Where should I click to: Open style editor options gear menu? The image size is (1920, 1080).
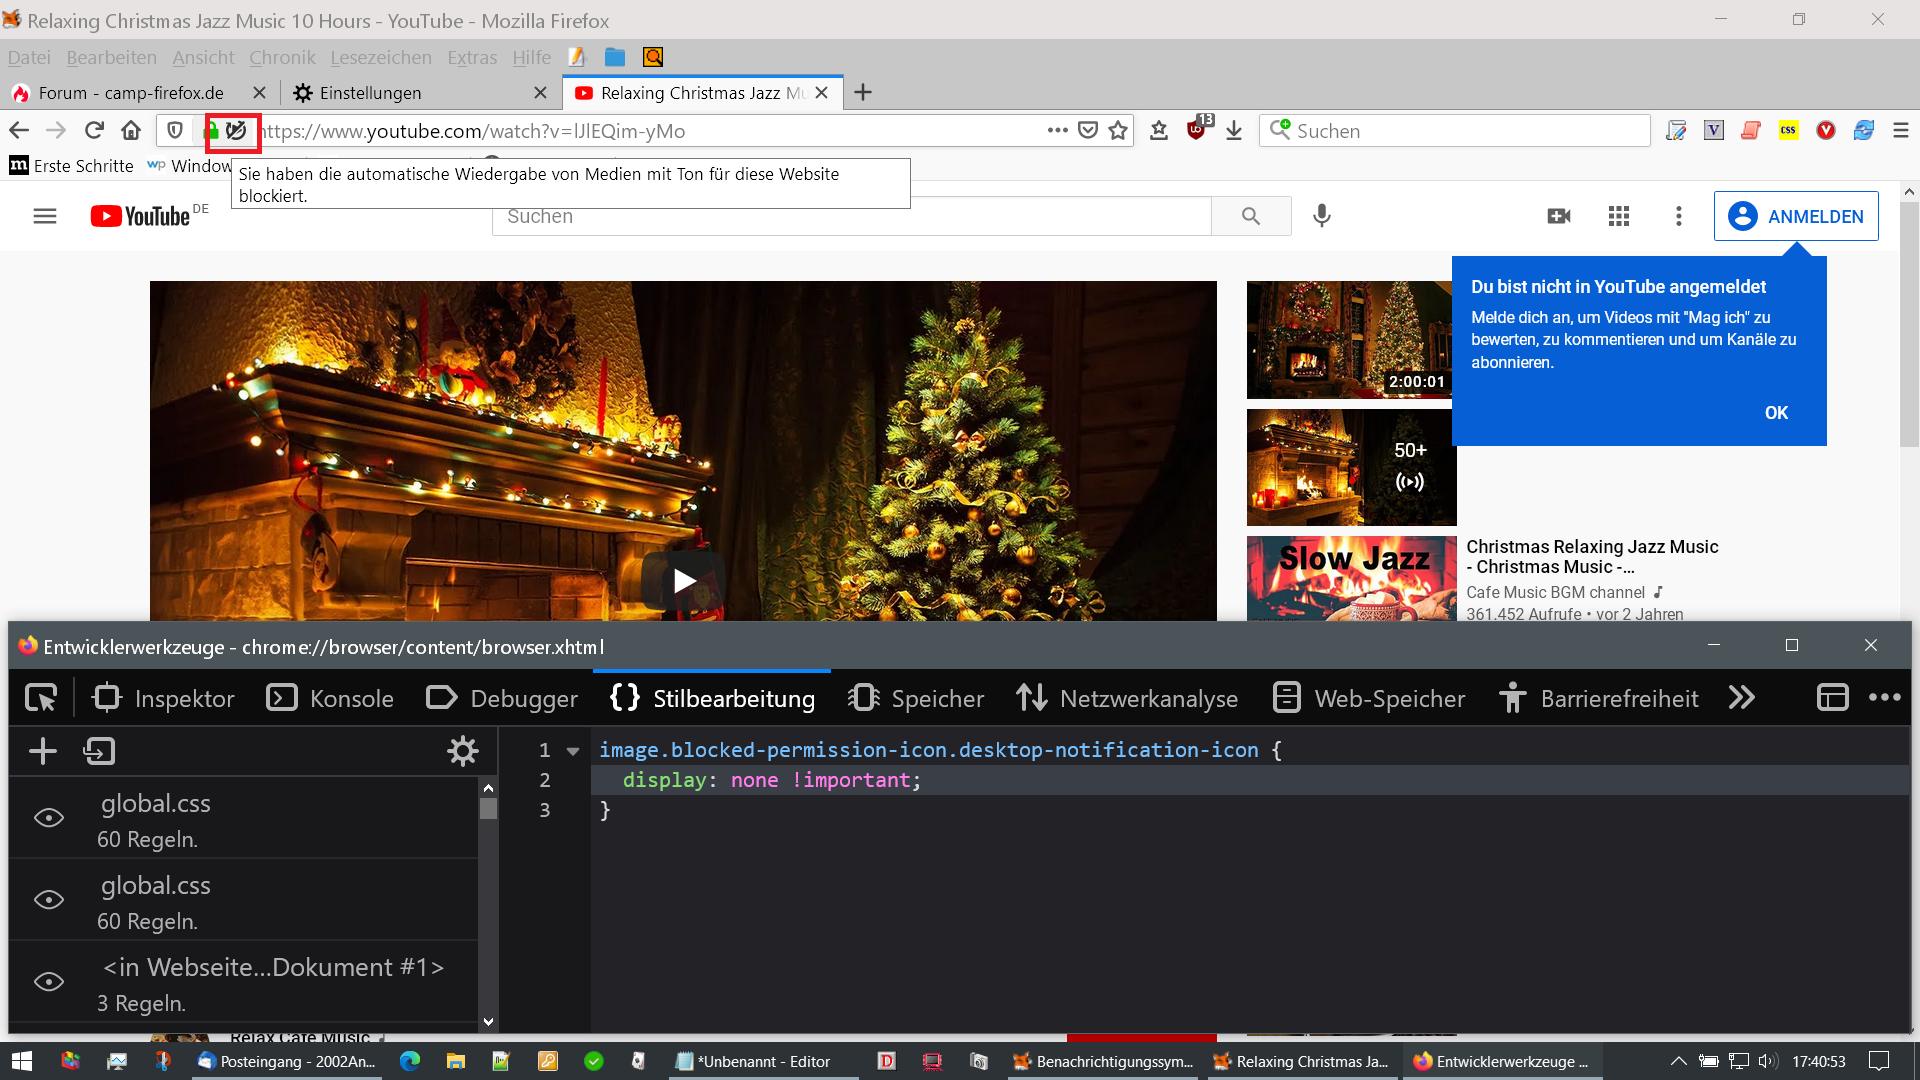[x=462, y=751]
